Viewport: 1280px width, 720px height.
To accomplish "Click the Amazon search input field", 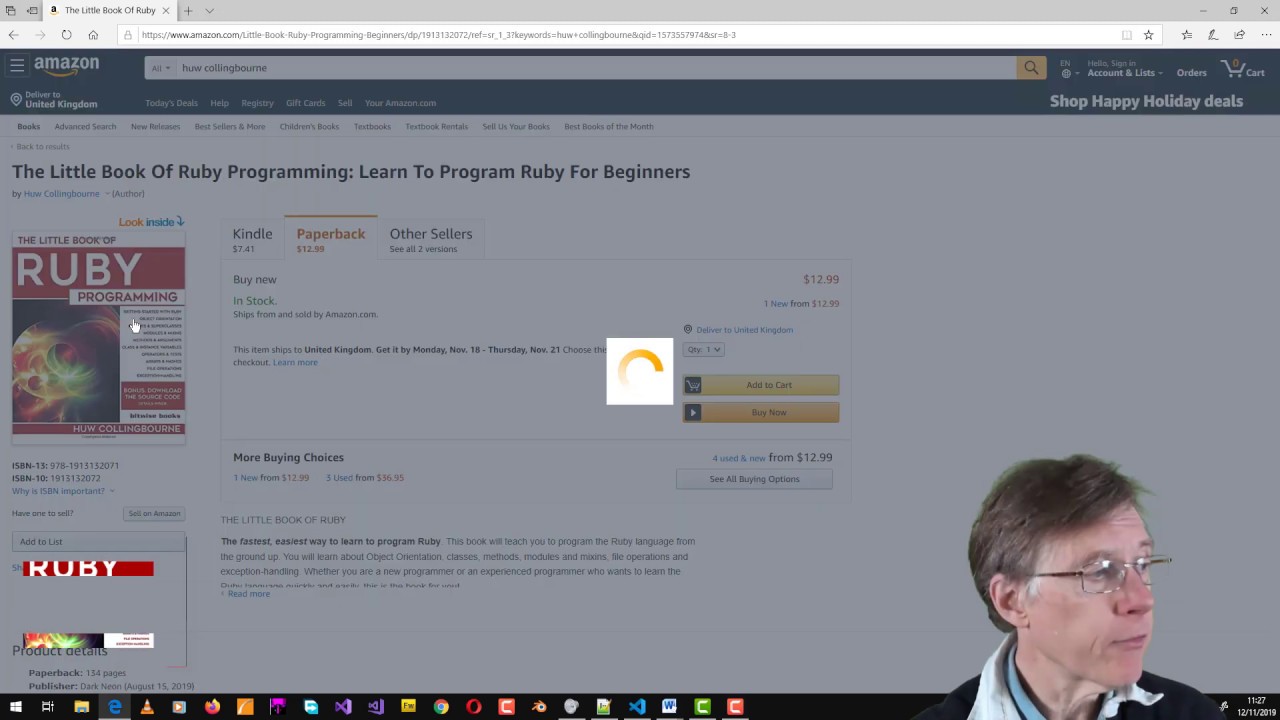I will point(595,67).
